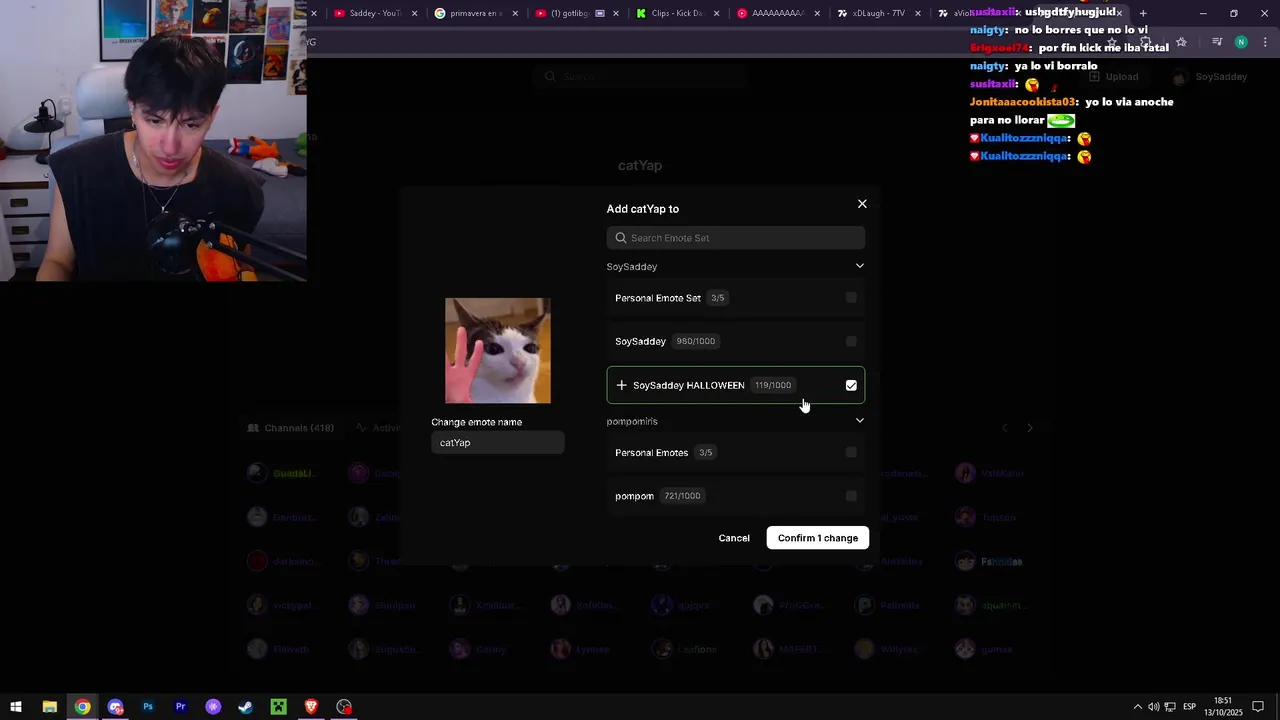
Task: Click the magnifier icon in Search Emote Set
Action: [x=621, y=238]
